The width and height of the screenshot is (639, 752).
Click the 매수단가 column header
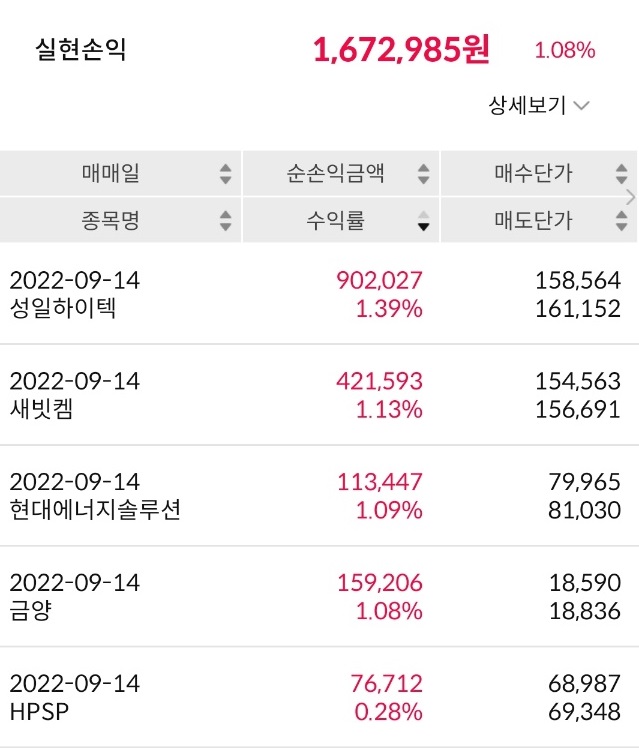(x=533, y=174)
